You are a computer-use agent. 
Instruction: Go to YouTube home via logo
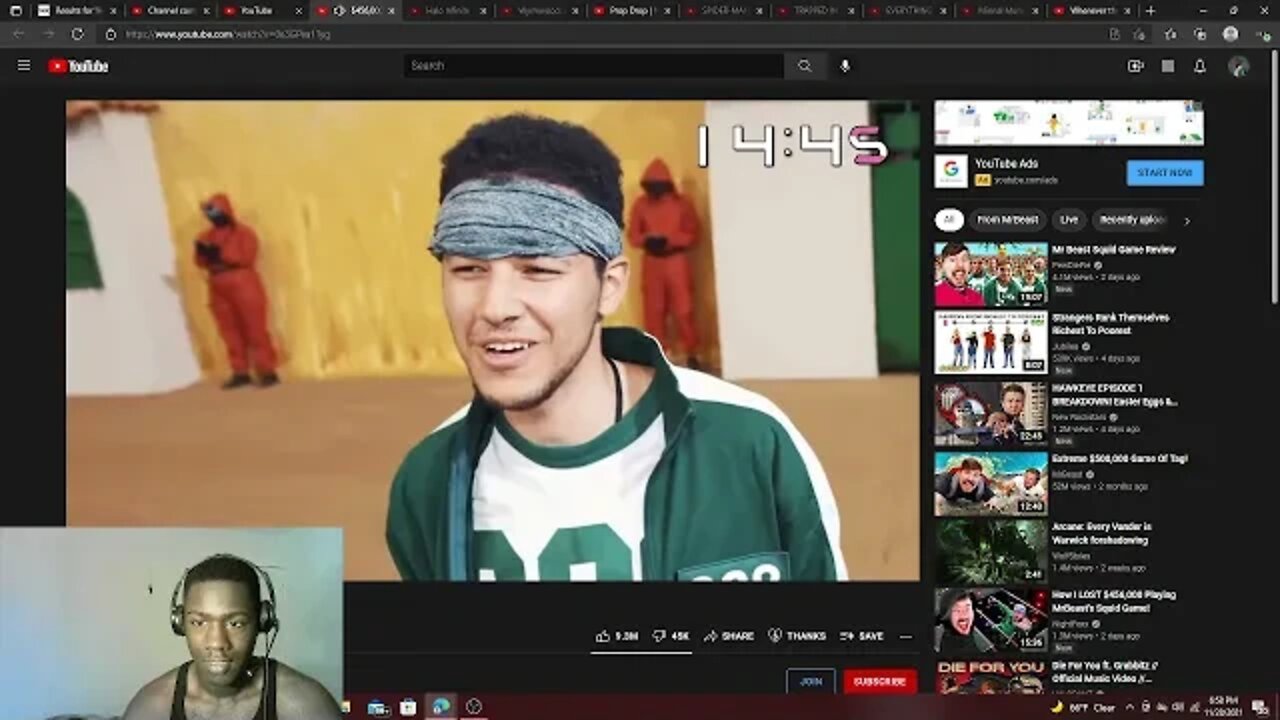coord(78,66)
